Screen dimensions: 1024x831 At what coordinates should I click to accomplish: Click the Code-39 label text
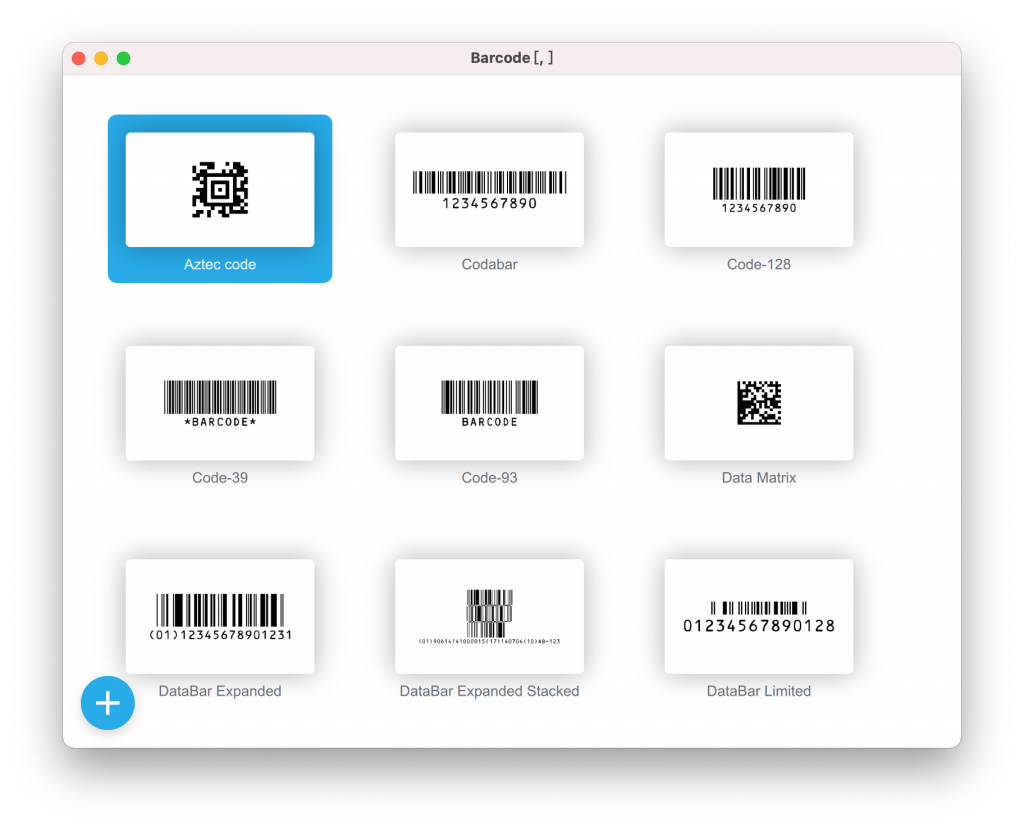point(219,478)
